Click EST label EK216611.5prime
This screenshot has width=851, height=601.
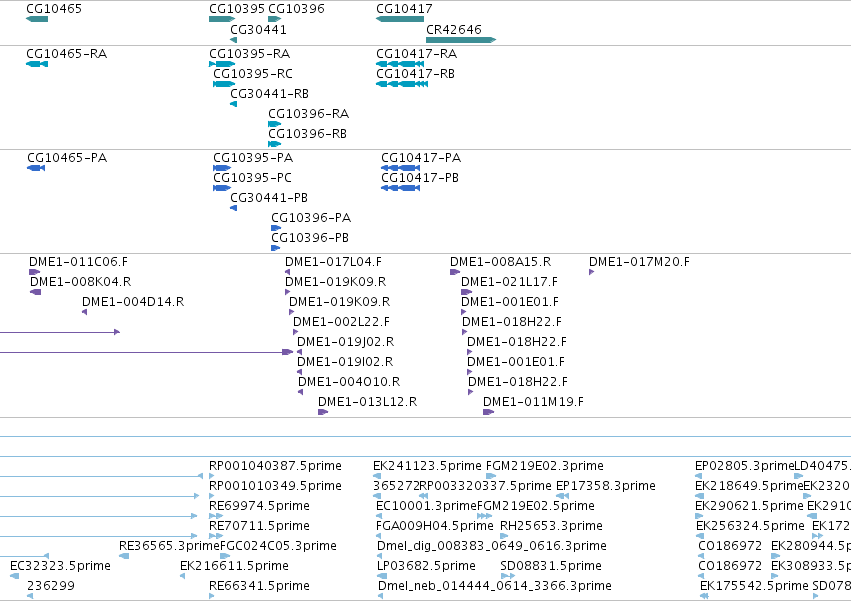pyautogui.click(x=234, y=566)
